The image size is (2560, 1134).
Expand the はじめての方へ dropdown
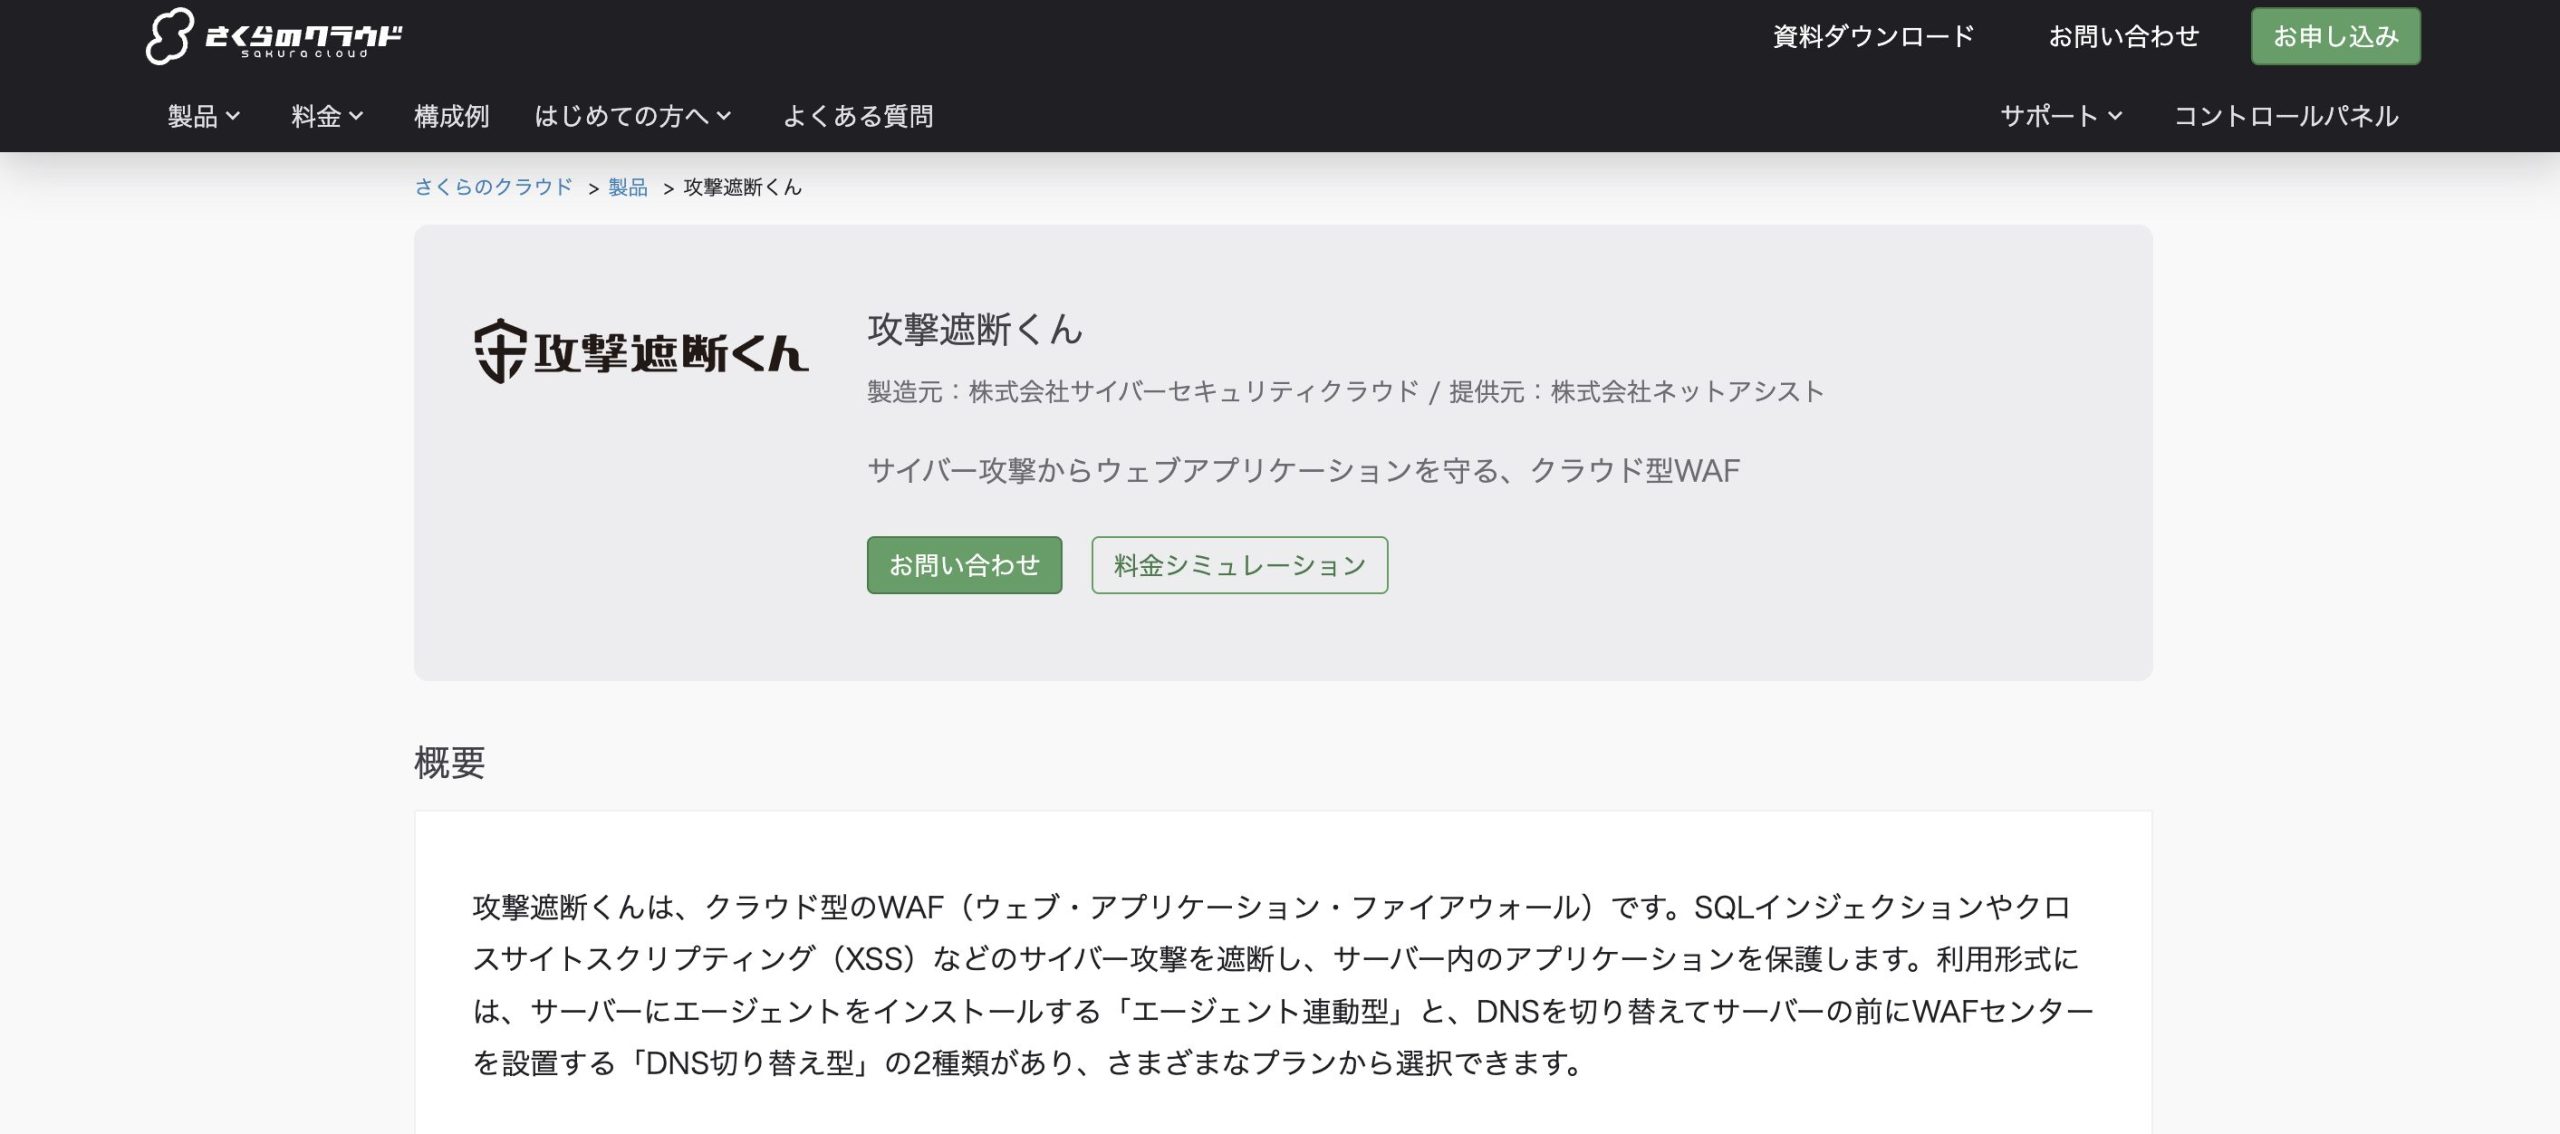pyautogui.click(x=633, y=116)
